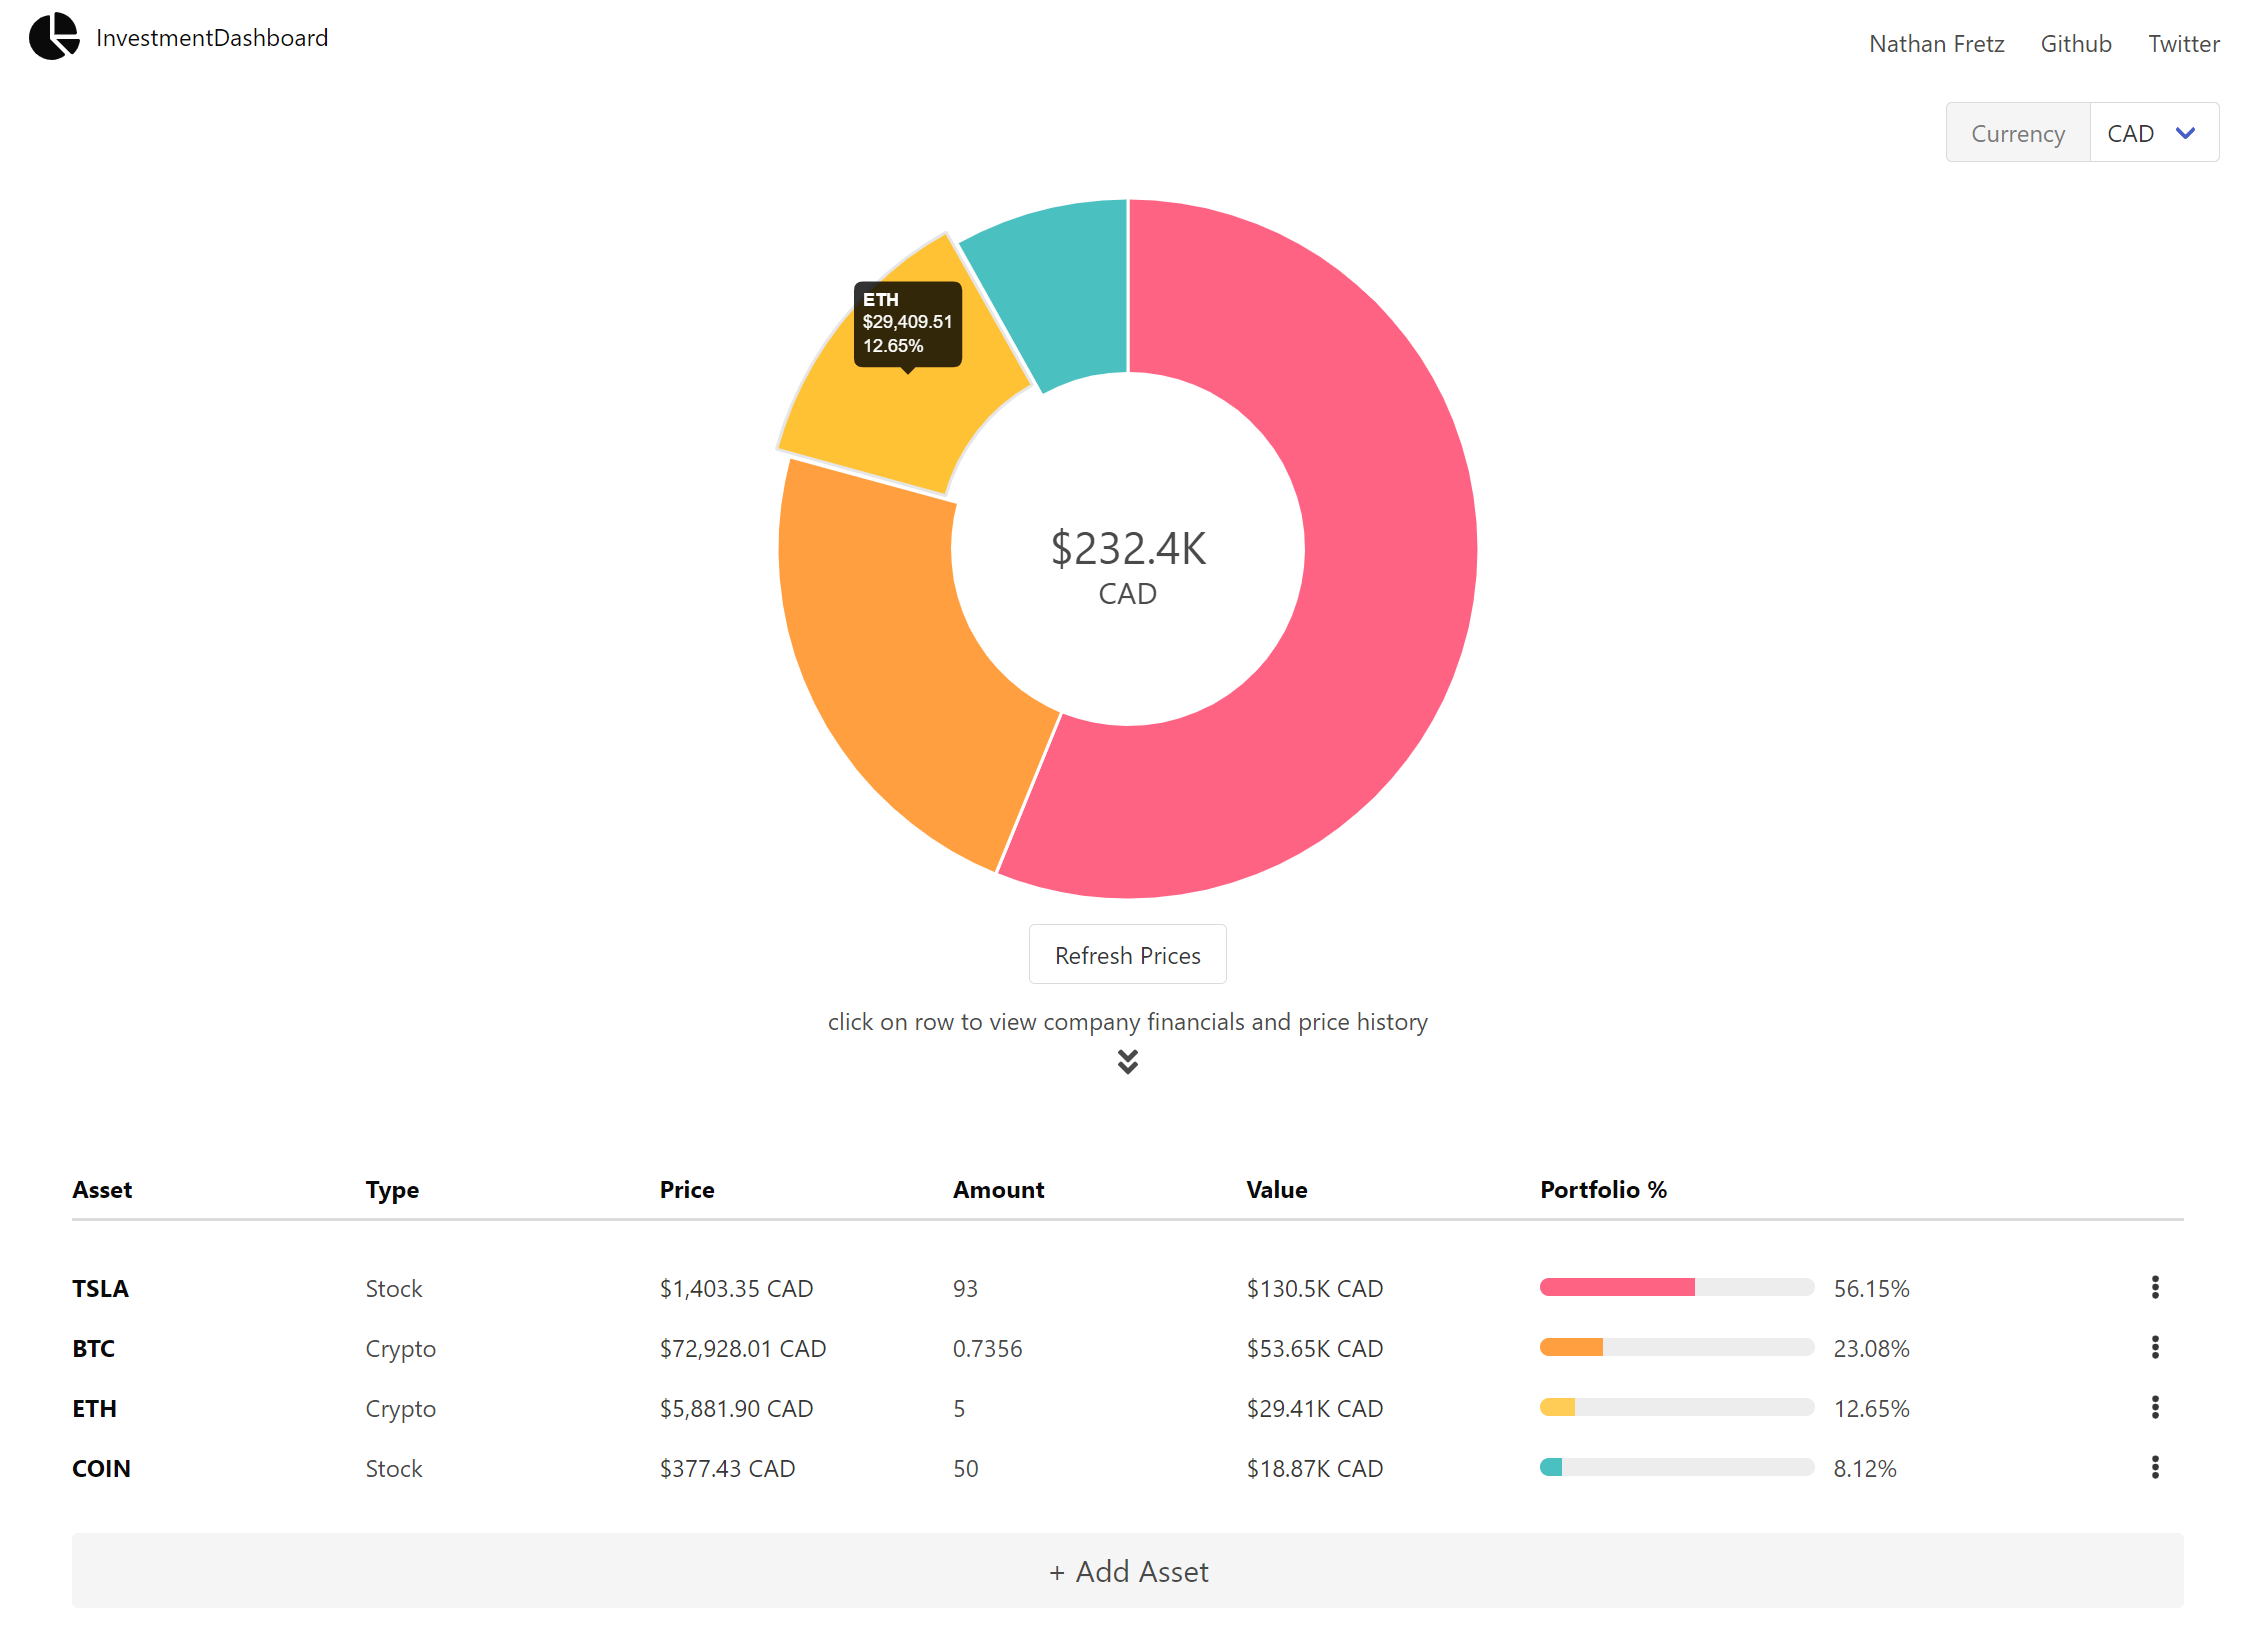The width and height of the screenshot is (2256, 1642).
Task: Open the Nathan Fretz link
Action: click(x=1936, y=43)
